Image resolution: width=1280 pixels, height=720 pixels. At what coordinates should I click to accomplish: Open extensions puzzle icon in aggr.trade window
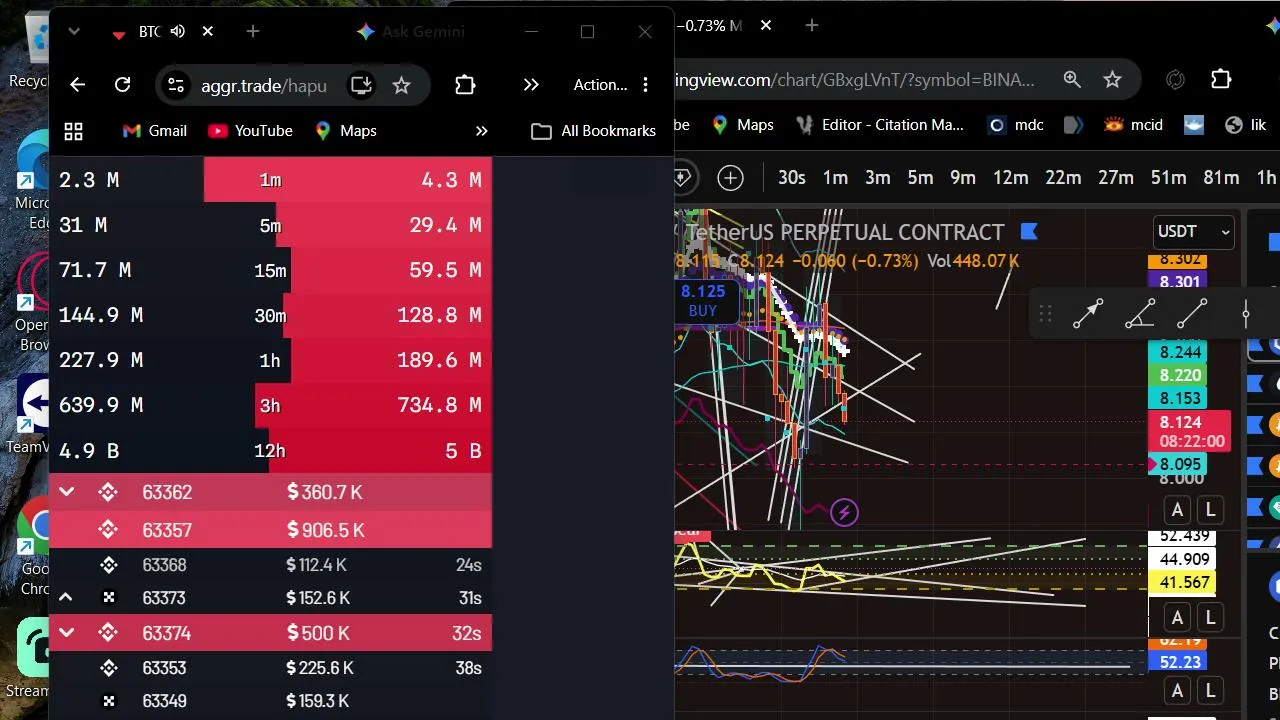[465, 85]
